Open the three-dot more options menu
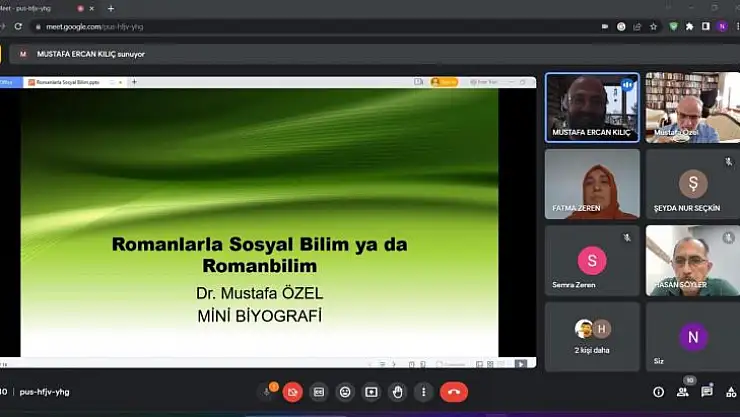This screenshot has height=417, width=740. (x=423, y=392)
